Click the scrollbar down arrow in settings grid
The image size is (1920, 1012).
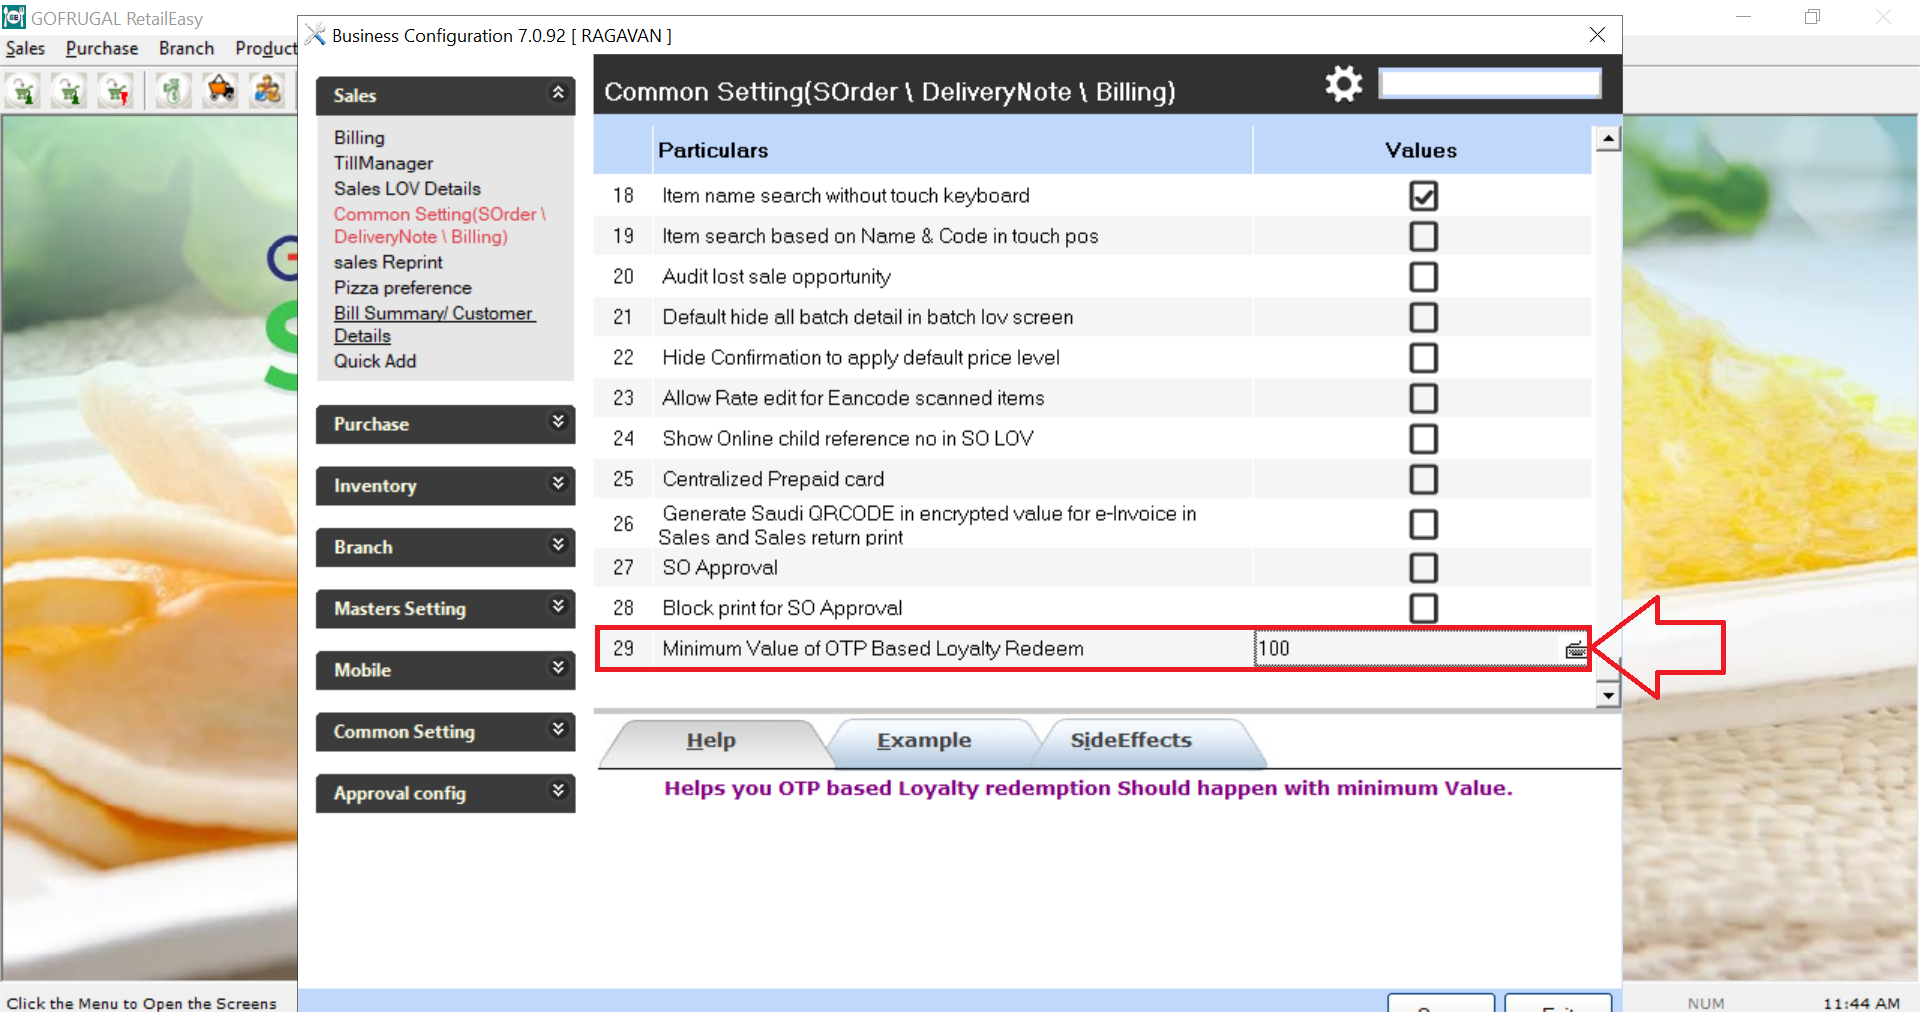(x=1608, y=695)
